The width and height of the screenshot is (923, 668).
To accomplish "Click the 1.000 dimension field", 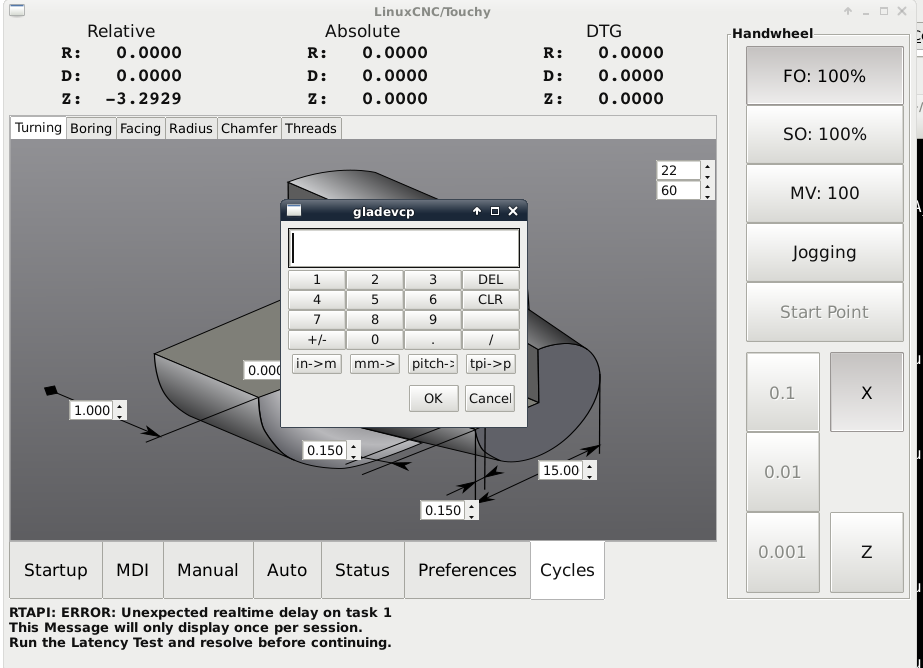I will 92,410.
